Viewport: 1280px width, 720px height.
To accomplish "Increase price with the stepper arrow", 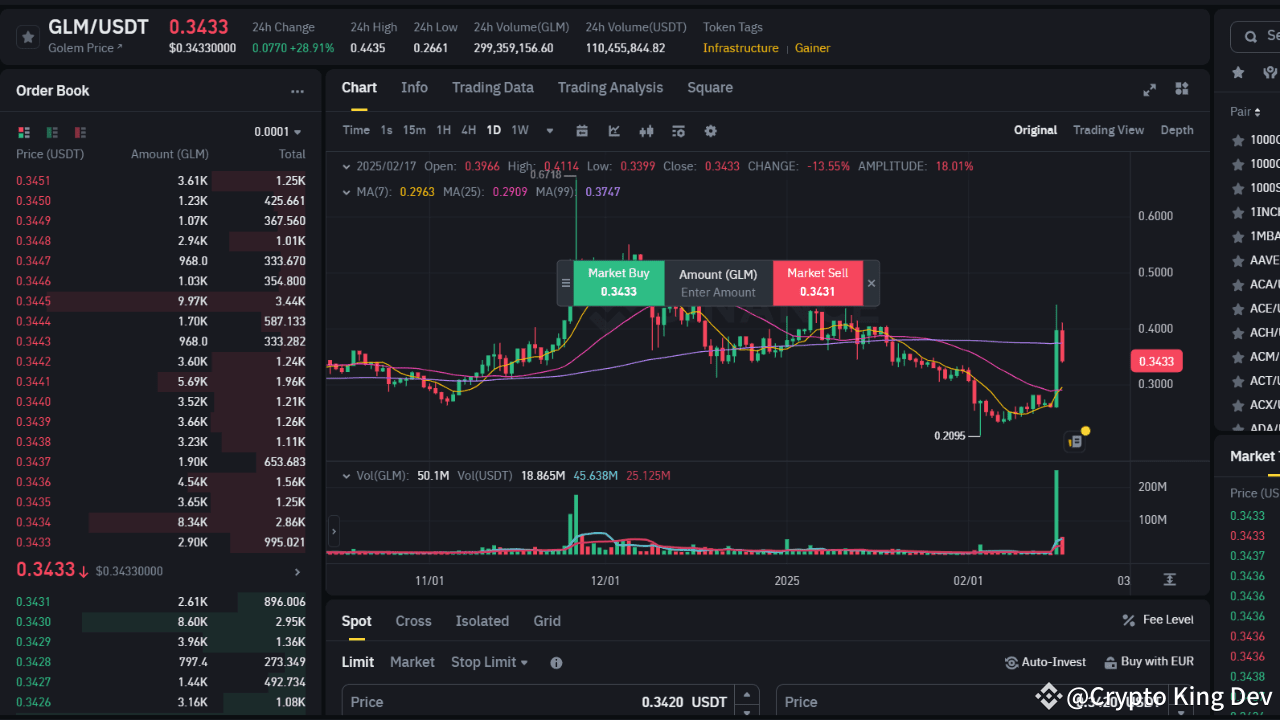I will pos(747,695).
